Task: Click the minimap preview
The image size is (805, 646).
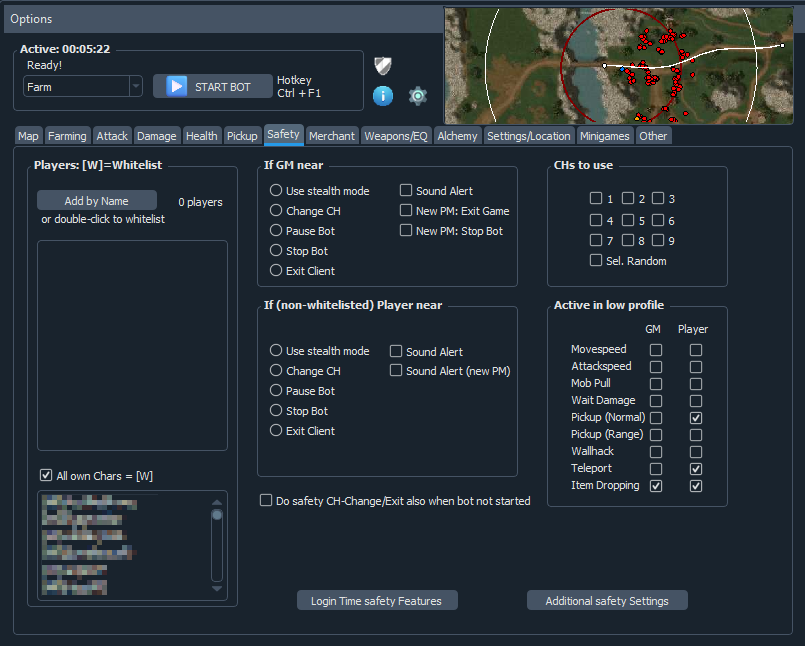Action: 619,66
